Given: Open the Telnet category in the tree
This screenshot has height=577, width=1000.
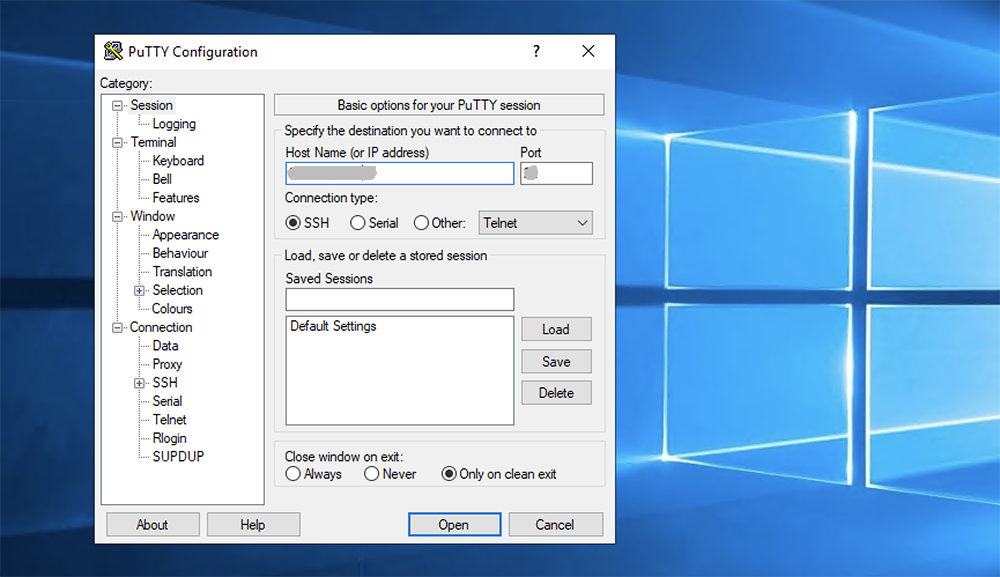Looking at the screenshot, I should pyautogui.click(x=170, y=420).
